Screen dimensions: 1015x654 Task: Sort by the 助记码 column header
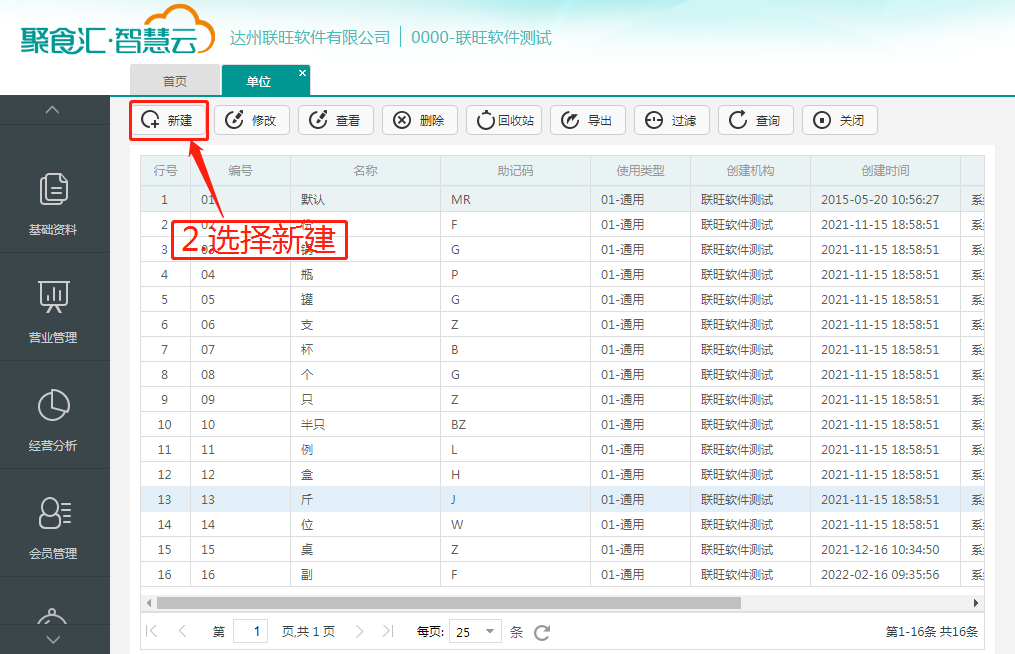coord(515,171)
